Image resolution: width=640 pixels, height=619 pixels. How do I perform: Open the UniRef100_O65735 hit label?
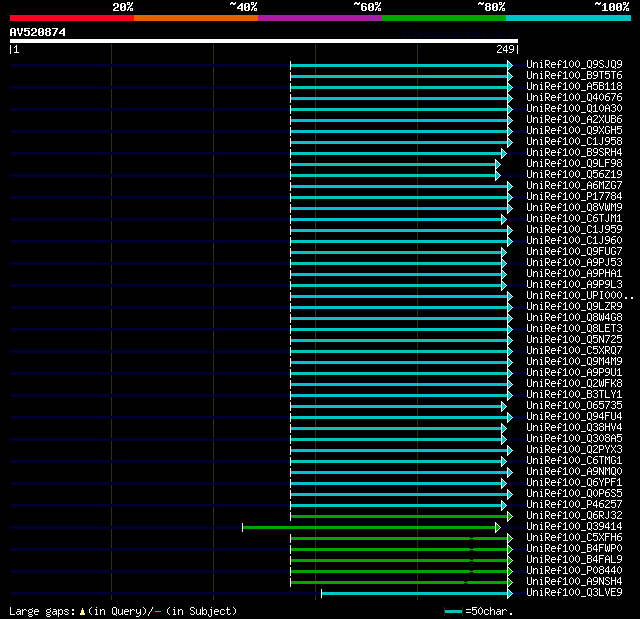574,406
